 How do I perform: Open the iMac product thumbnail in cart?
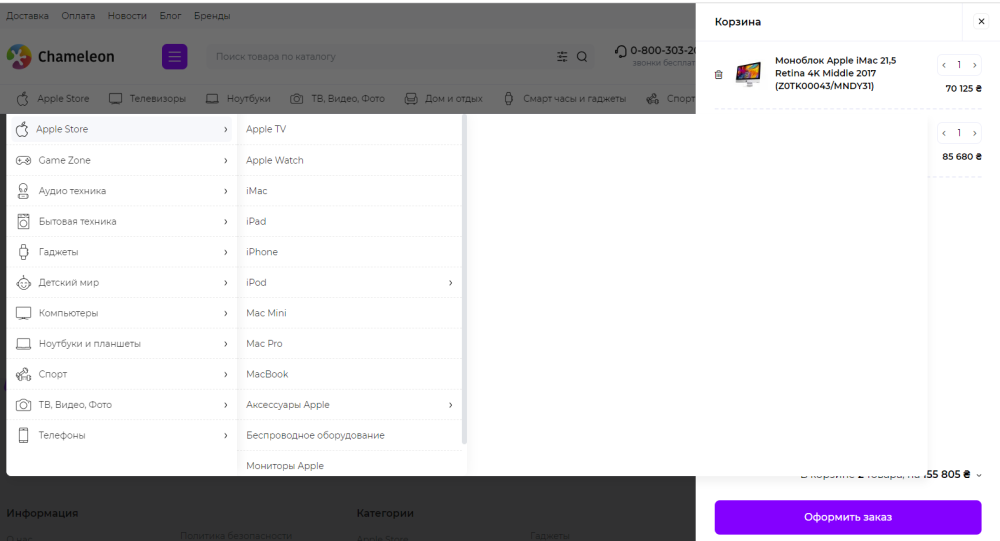[748, 74]
